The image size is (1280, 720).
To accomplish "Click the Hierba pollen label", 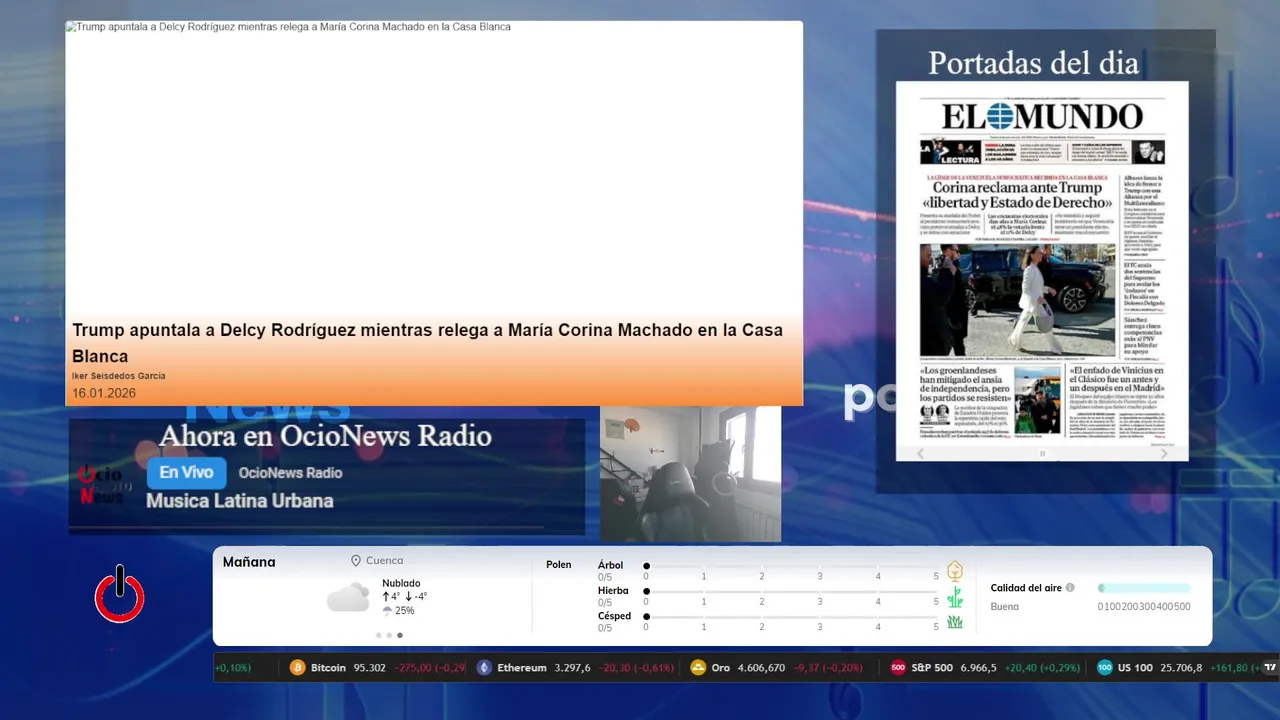I will point(613,591).
